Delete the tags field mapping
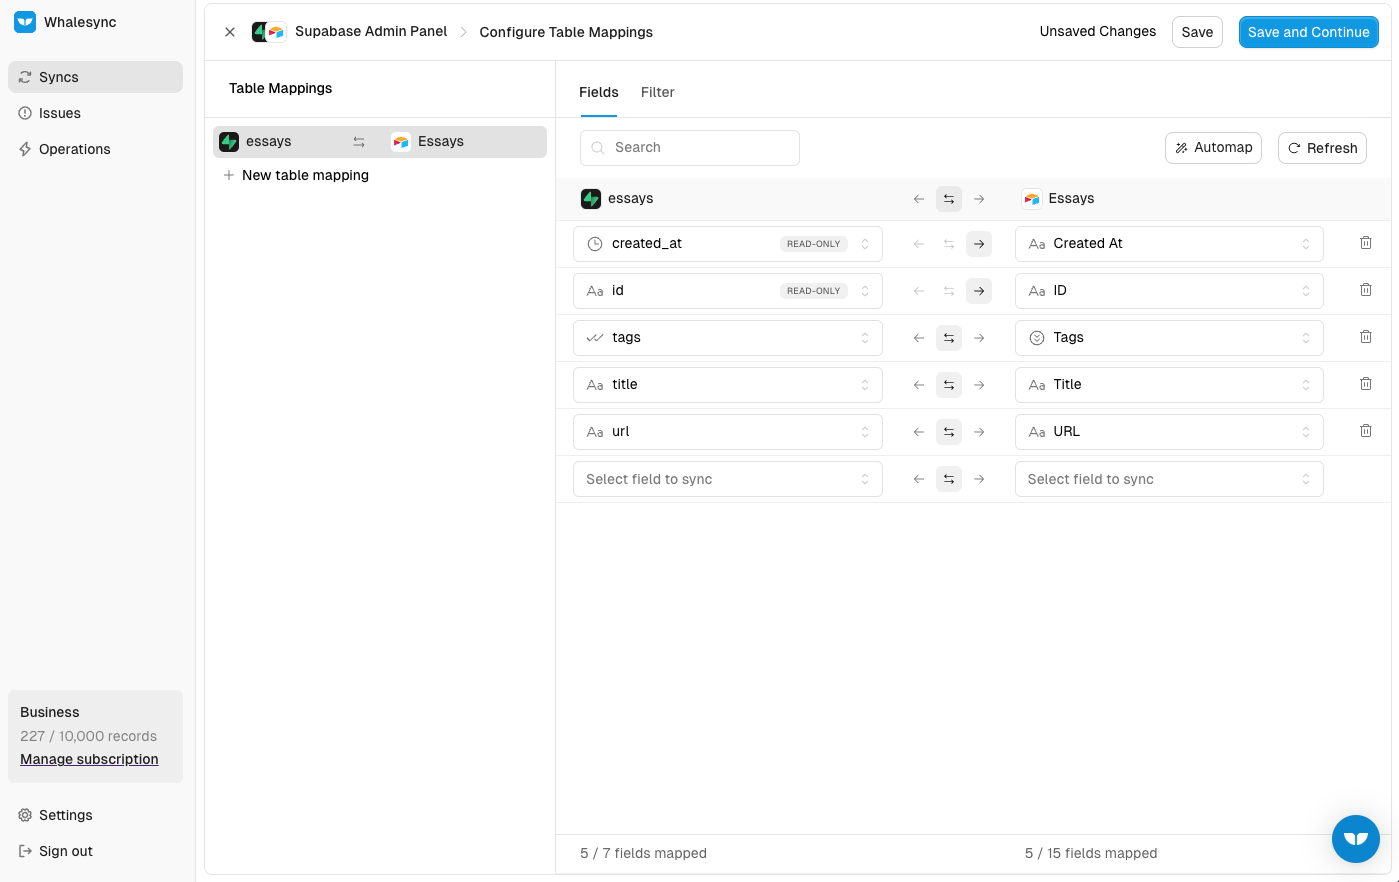The height and width of the screenshot is (882, 1399). tap(1366, 337)
